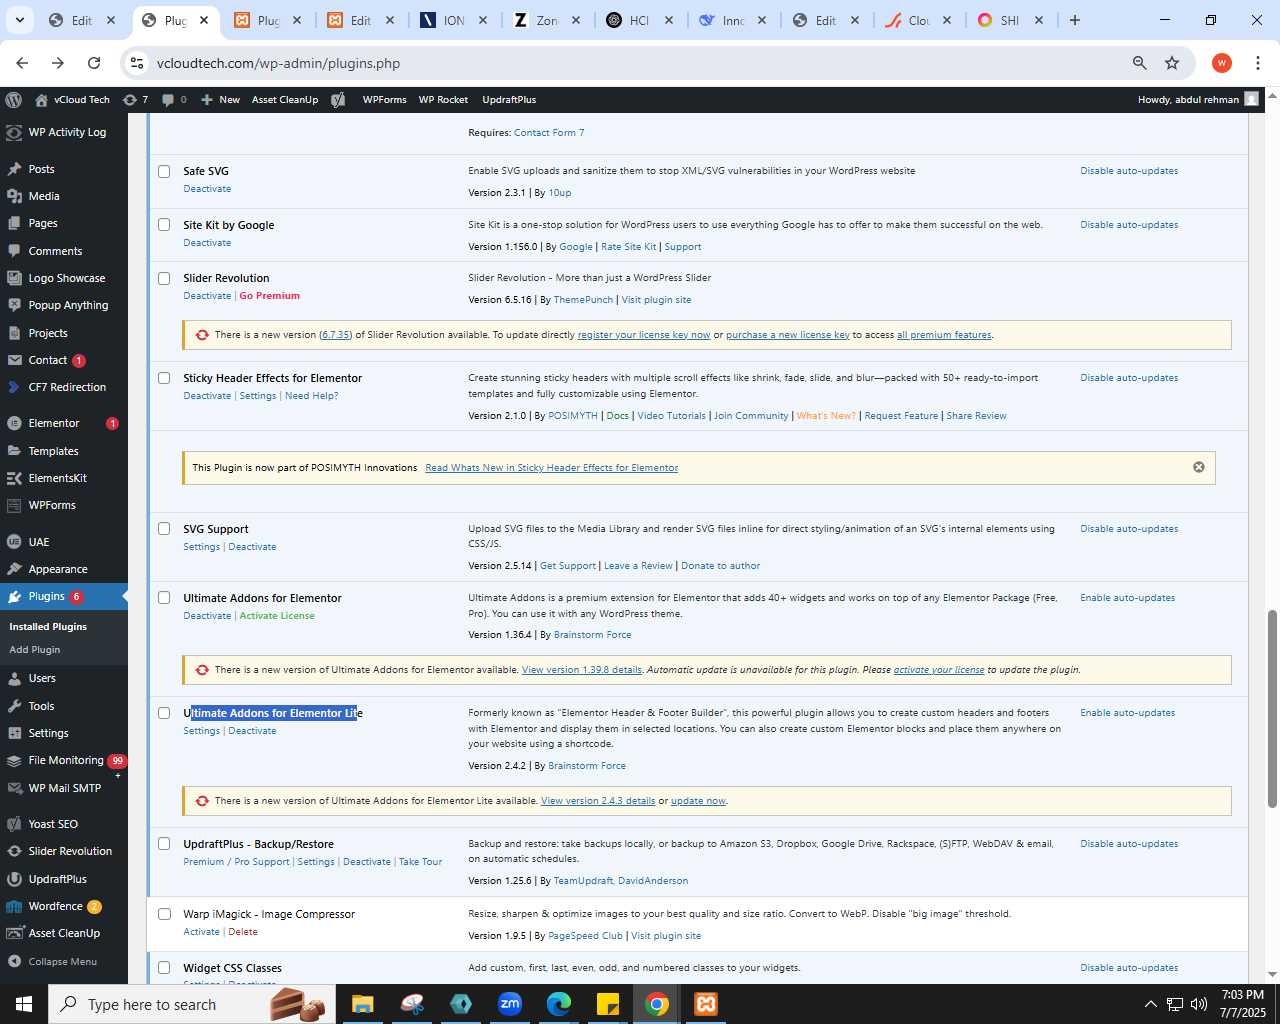The width and height of the screenshot is (1280, 1024).
Task: Open WPForms admin bar menu
Action: pyautogui.click(x=384, y=100)
